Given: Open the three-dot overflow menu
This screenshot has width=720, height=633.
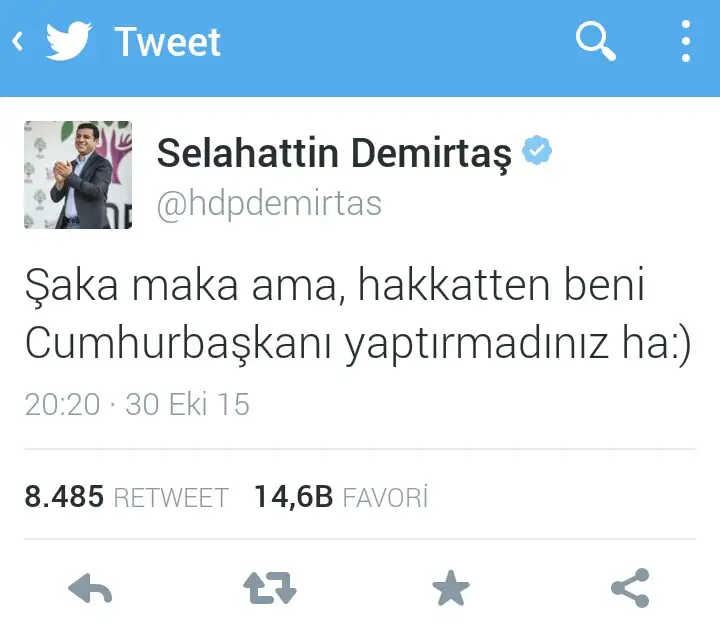Looking at the screenshot, I should click(x=686, y=41).
